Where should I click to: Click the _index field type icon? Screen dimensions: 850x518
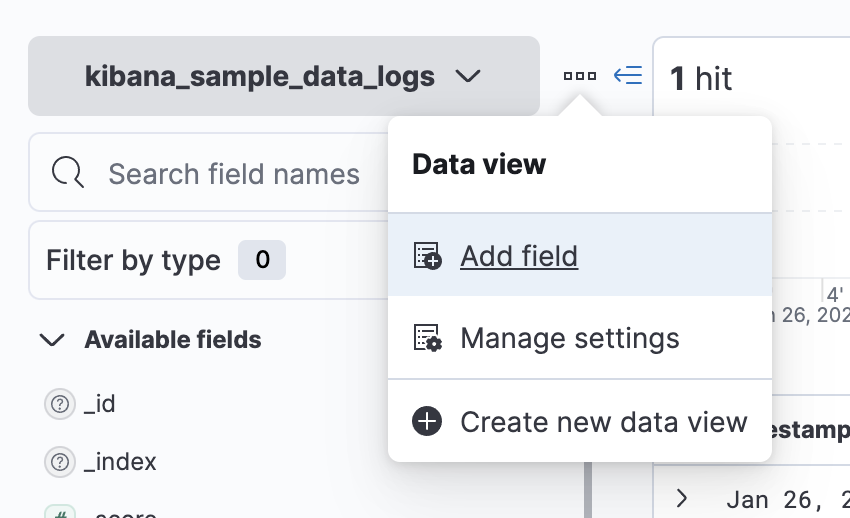[x=60, y=462]
